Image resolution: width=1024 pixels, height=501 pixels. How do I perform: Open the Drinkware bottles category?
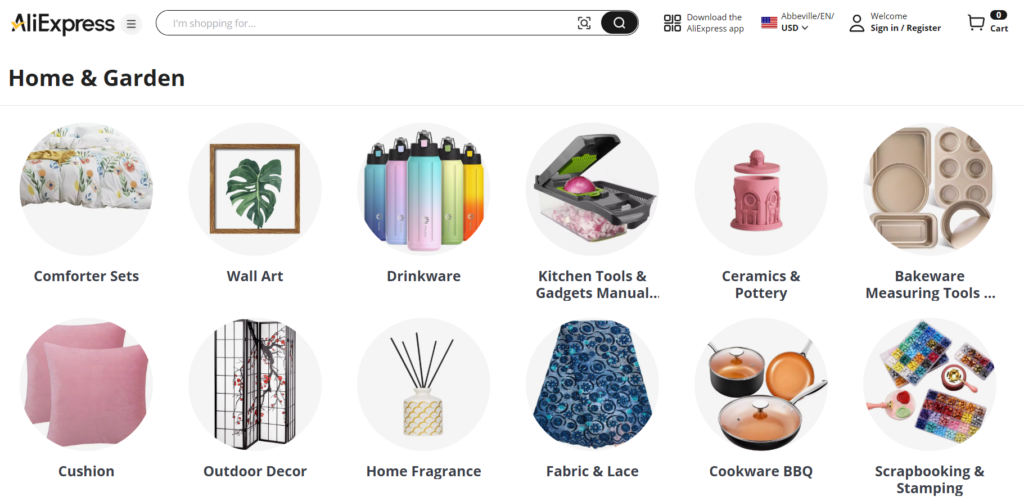point(423,189)
